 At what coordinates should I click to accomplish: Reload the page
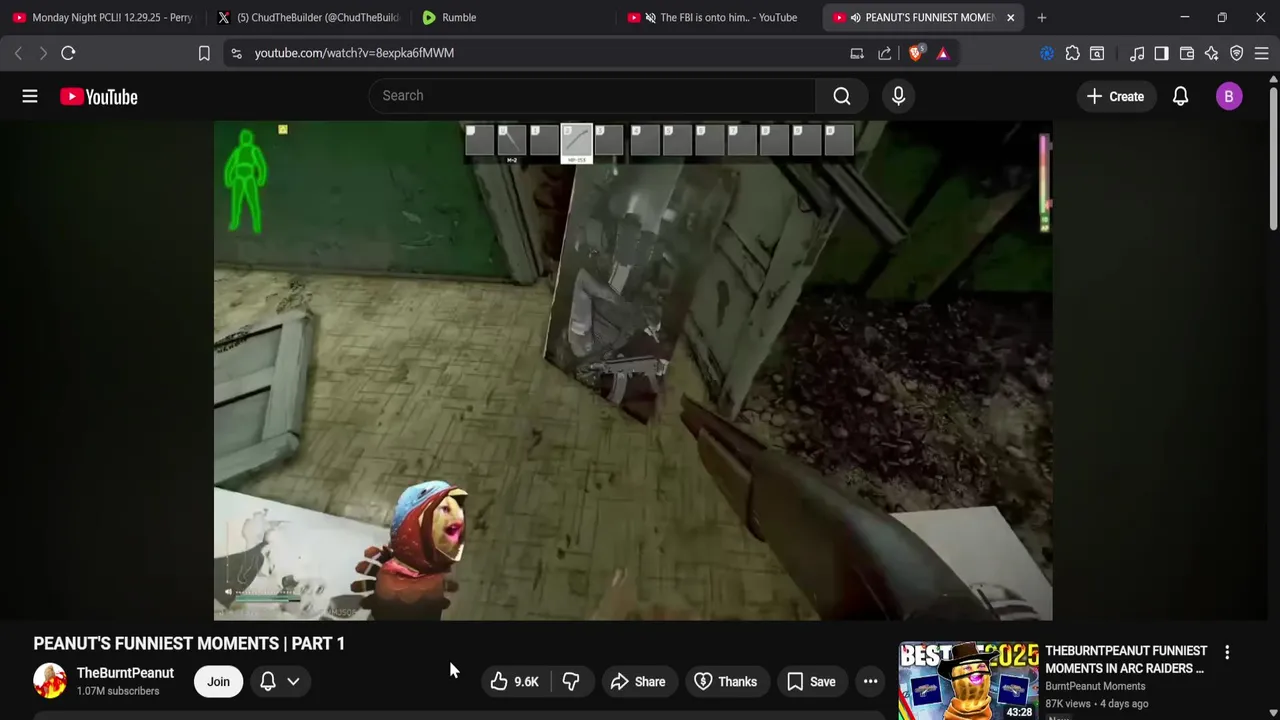pyautogui.click(x=68, y=53)
